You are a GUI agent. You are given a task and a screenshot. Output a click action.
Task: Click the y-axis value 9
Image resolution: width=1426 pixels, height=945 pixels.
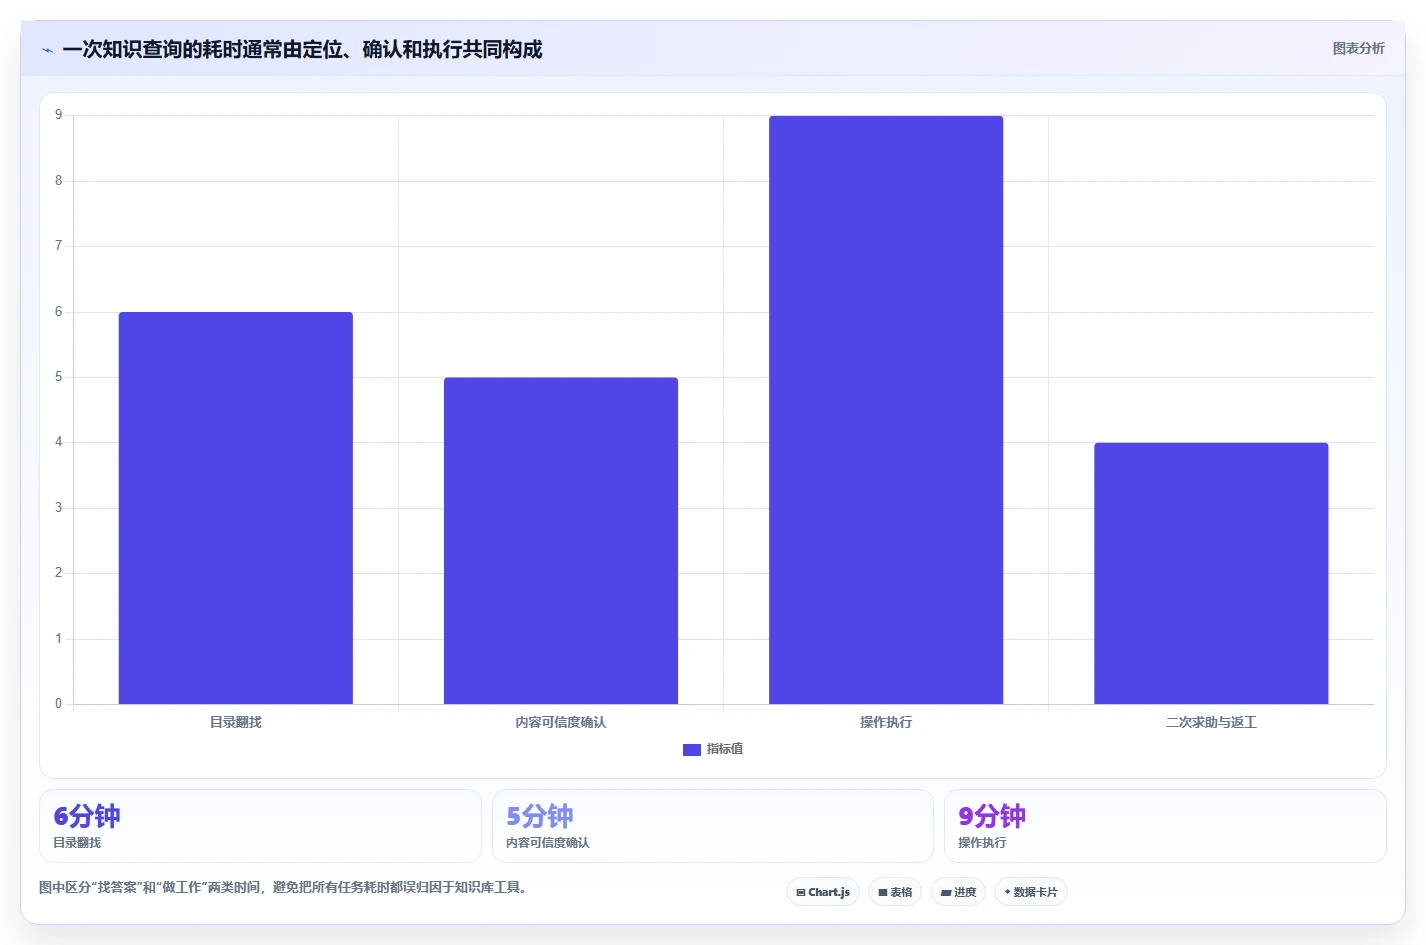coord(58,115)
